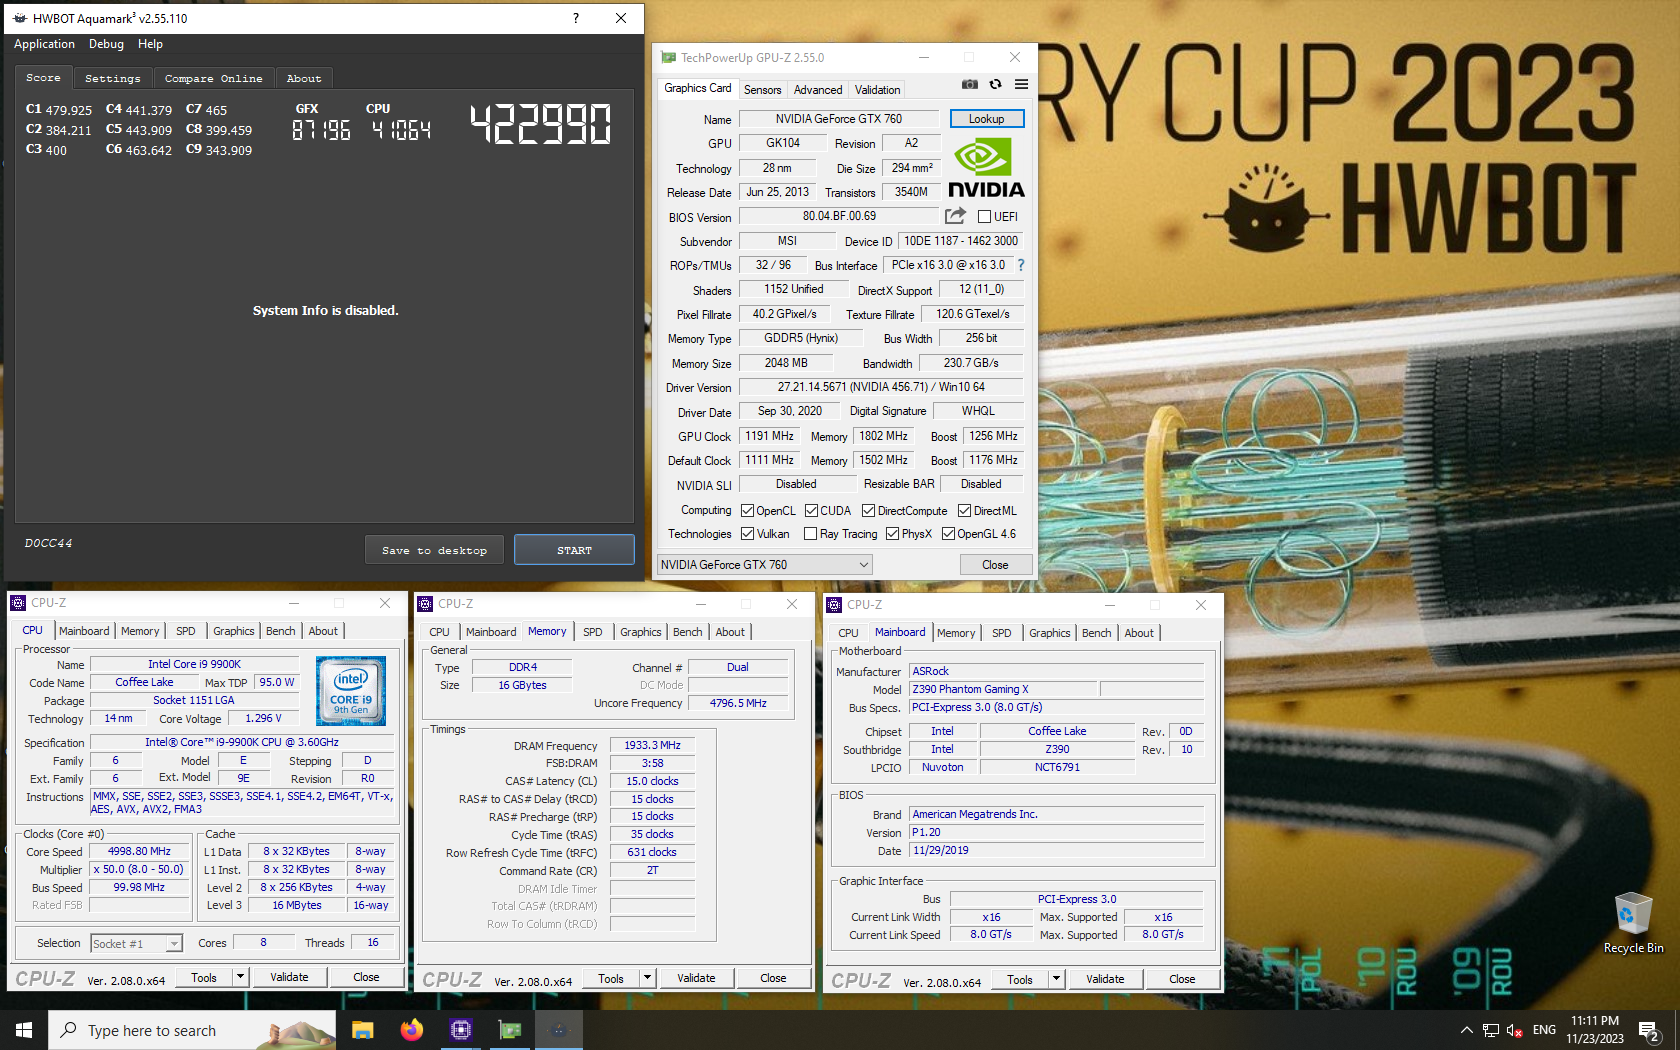Show hidden tray icons chevron
The height and width of the screenshot is (1050, 1680).
click(x=1466, y=1030)
